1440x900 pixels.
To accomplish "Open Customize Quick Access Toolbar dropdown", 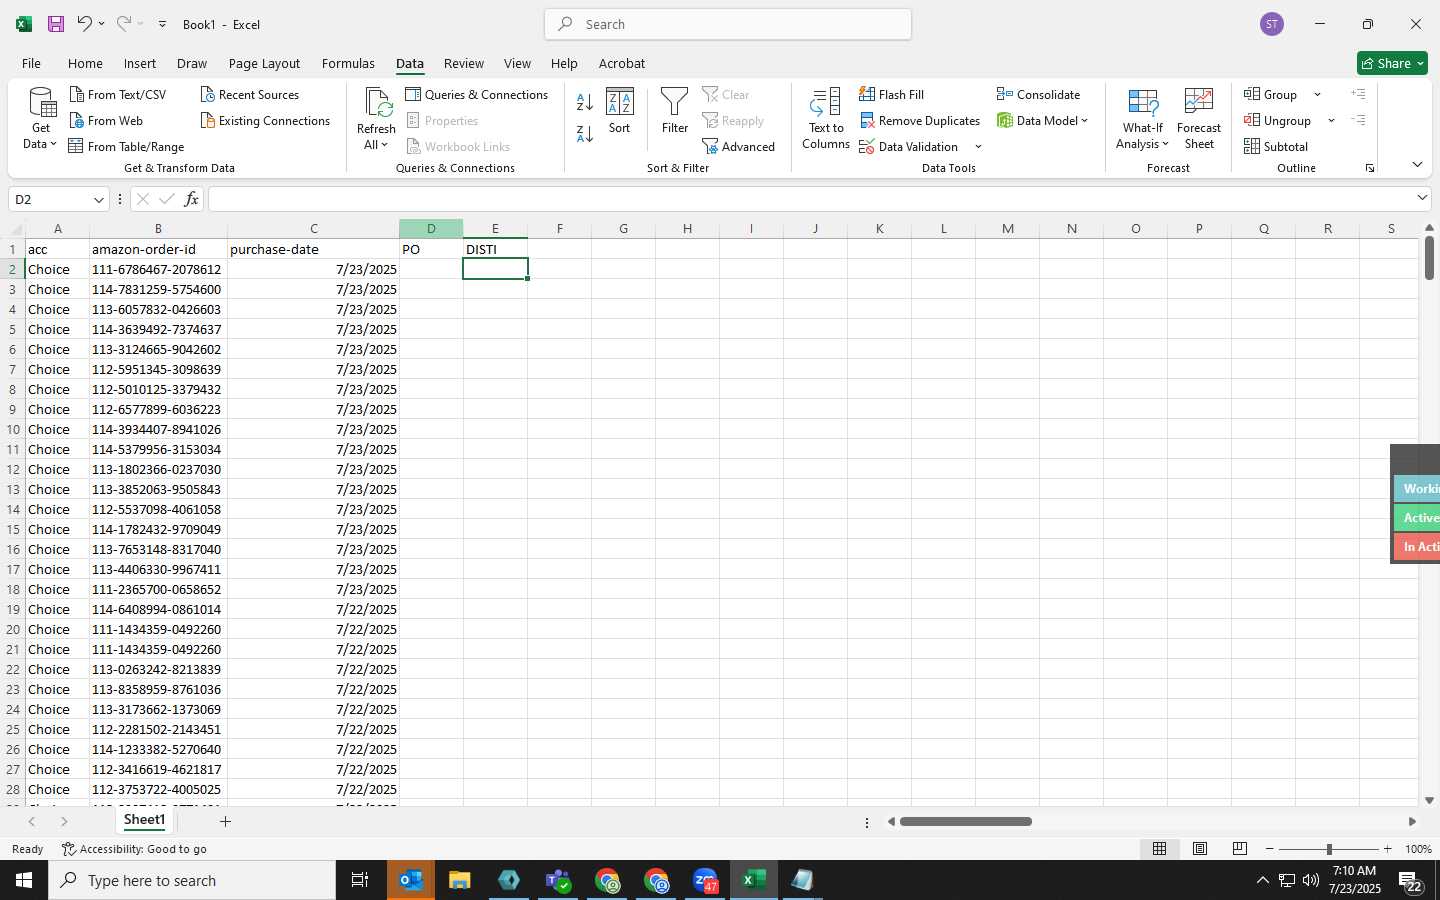I will coord(162,24).
